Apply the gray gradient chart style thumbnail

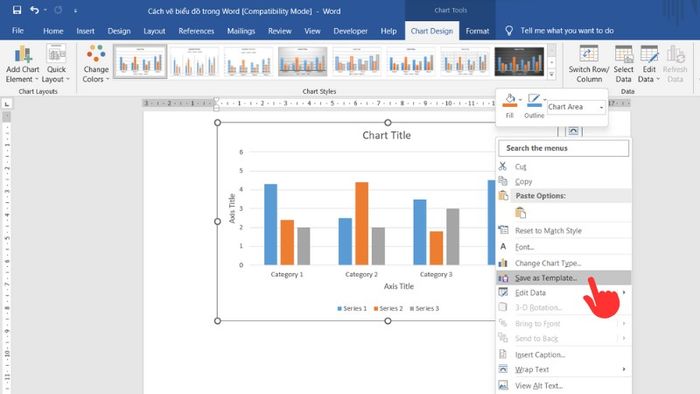tap(303, 61)
